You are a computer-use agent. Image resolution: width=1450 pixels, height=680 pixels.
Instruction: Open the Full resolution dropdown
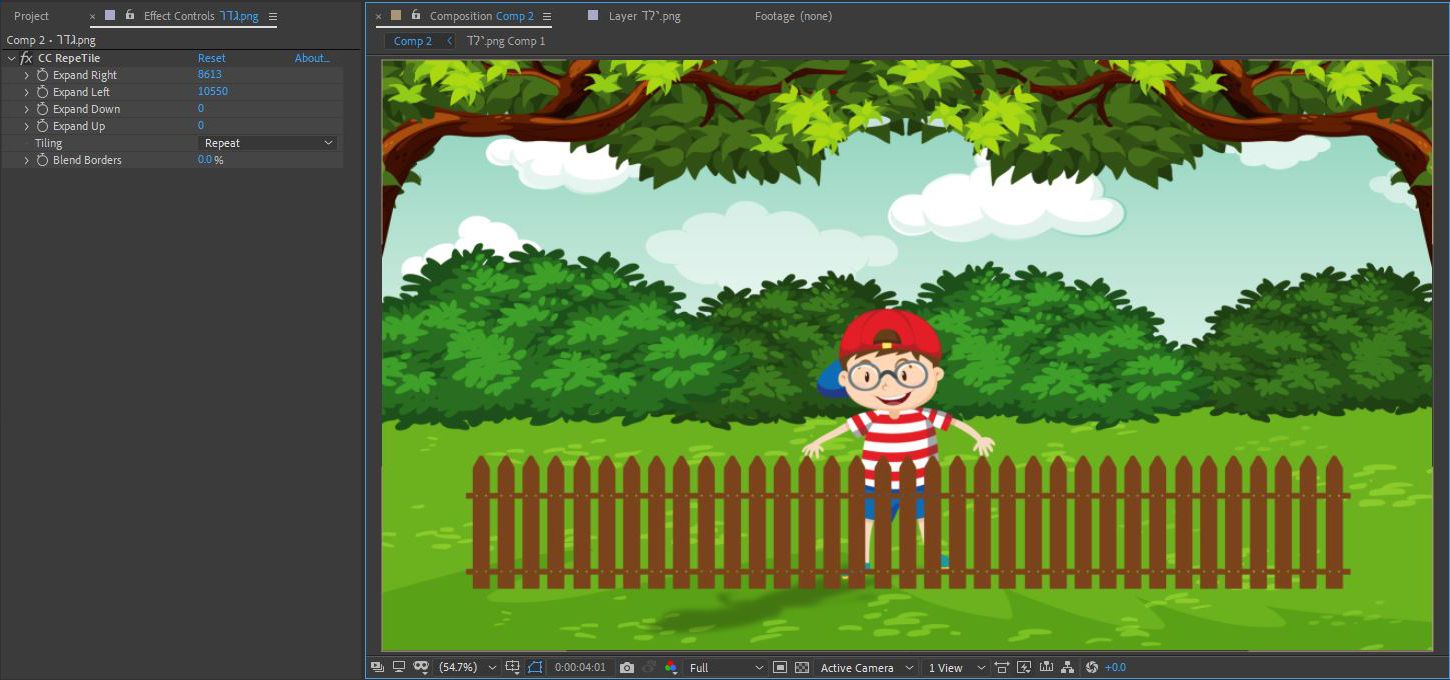pos(726,667)
